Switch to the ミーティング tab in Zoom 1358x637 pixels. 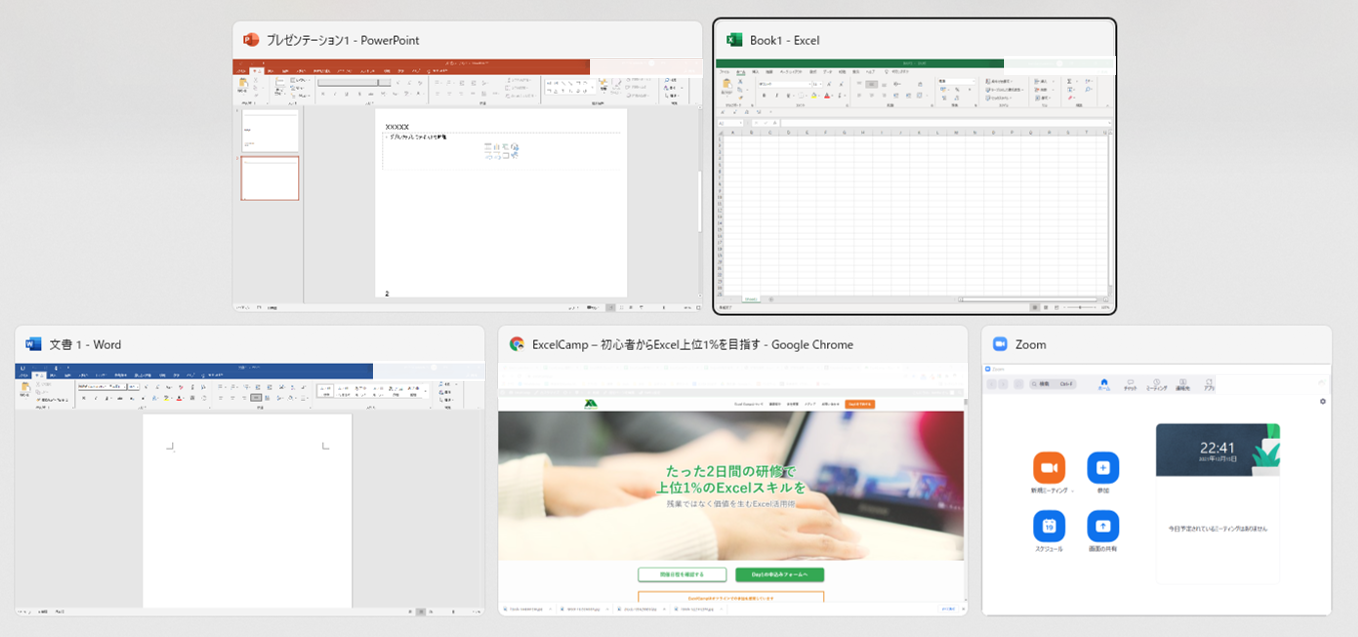[1156, 384]
